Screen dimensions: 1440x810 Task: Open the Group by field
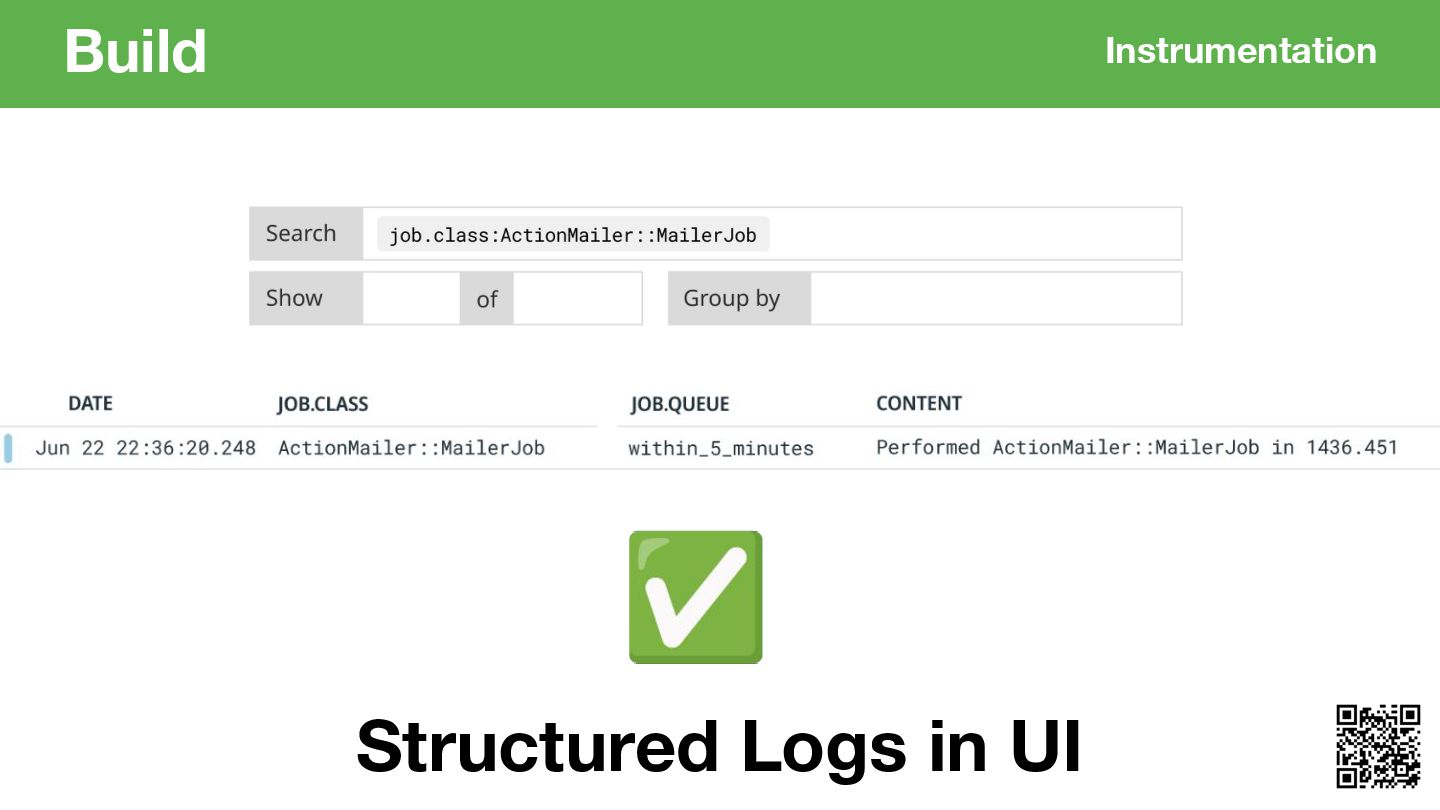coord(996,298)
